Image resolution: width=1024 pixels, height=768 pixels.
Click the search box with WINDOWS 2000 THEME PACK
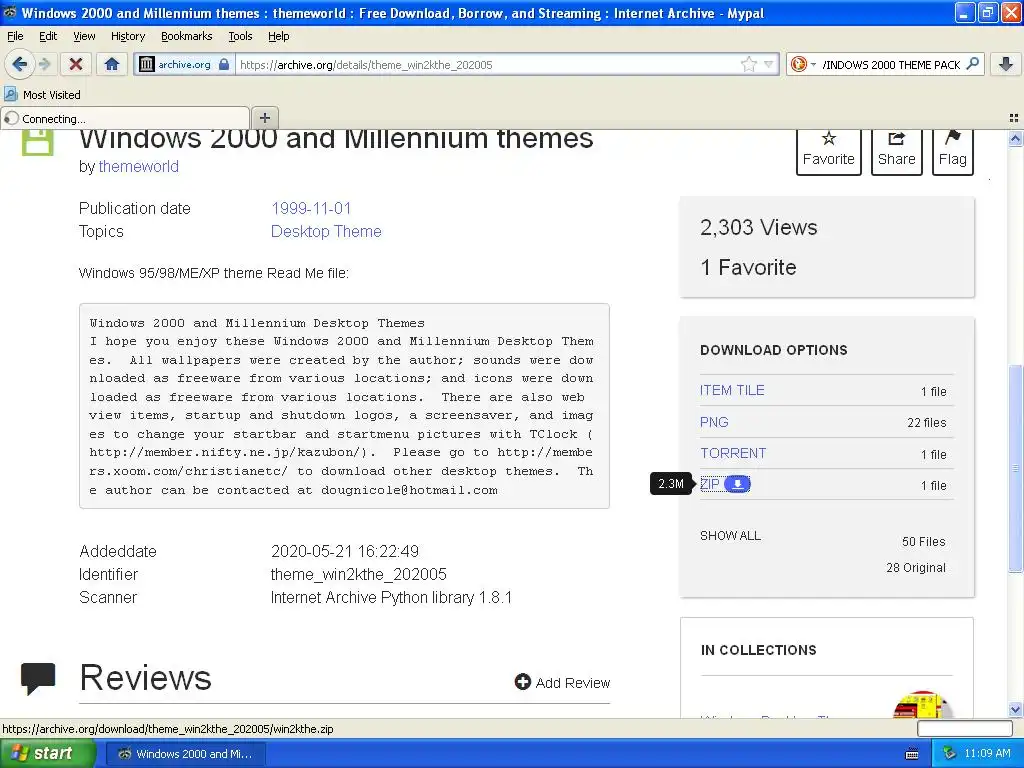(891, 64)
